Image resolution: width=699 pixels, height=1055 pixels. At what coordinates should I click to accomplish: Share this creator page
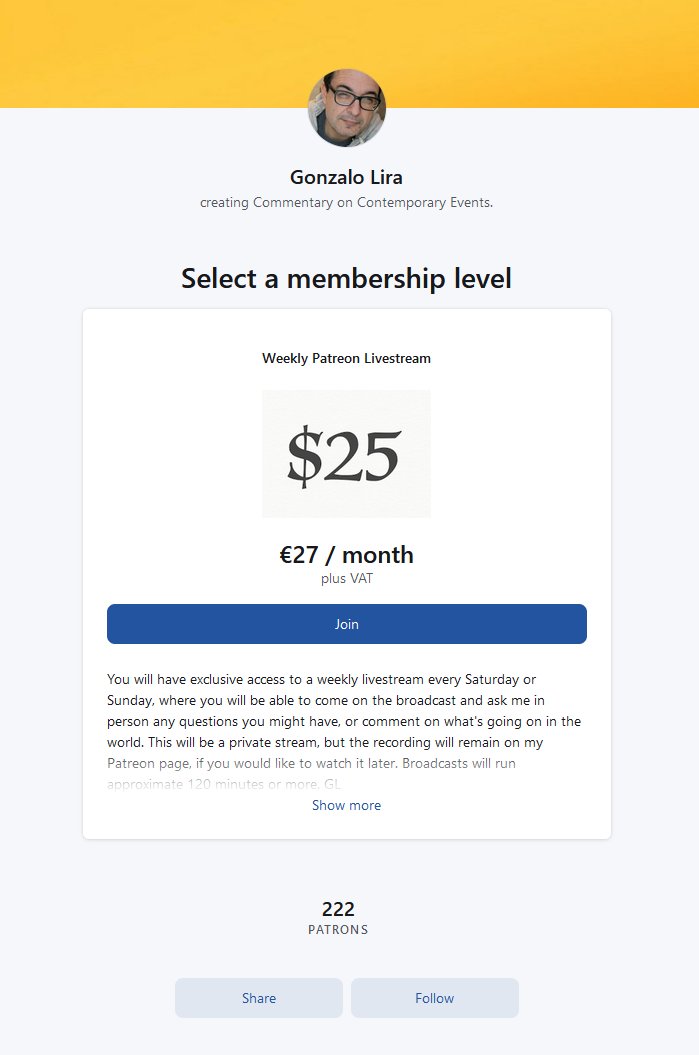tap(259, 998)
